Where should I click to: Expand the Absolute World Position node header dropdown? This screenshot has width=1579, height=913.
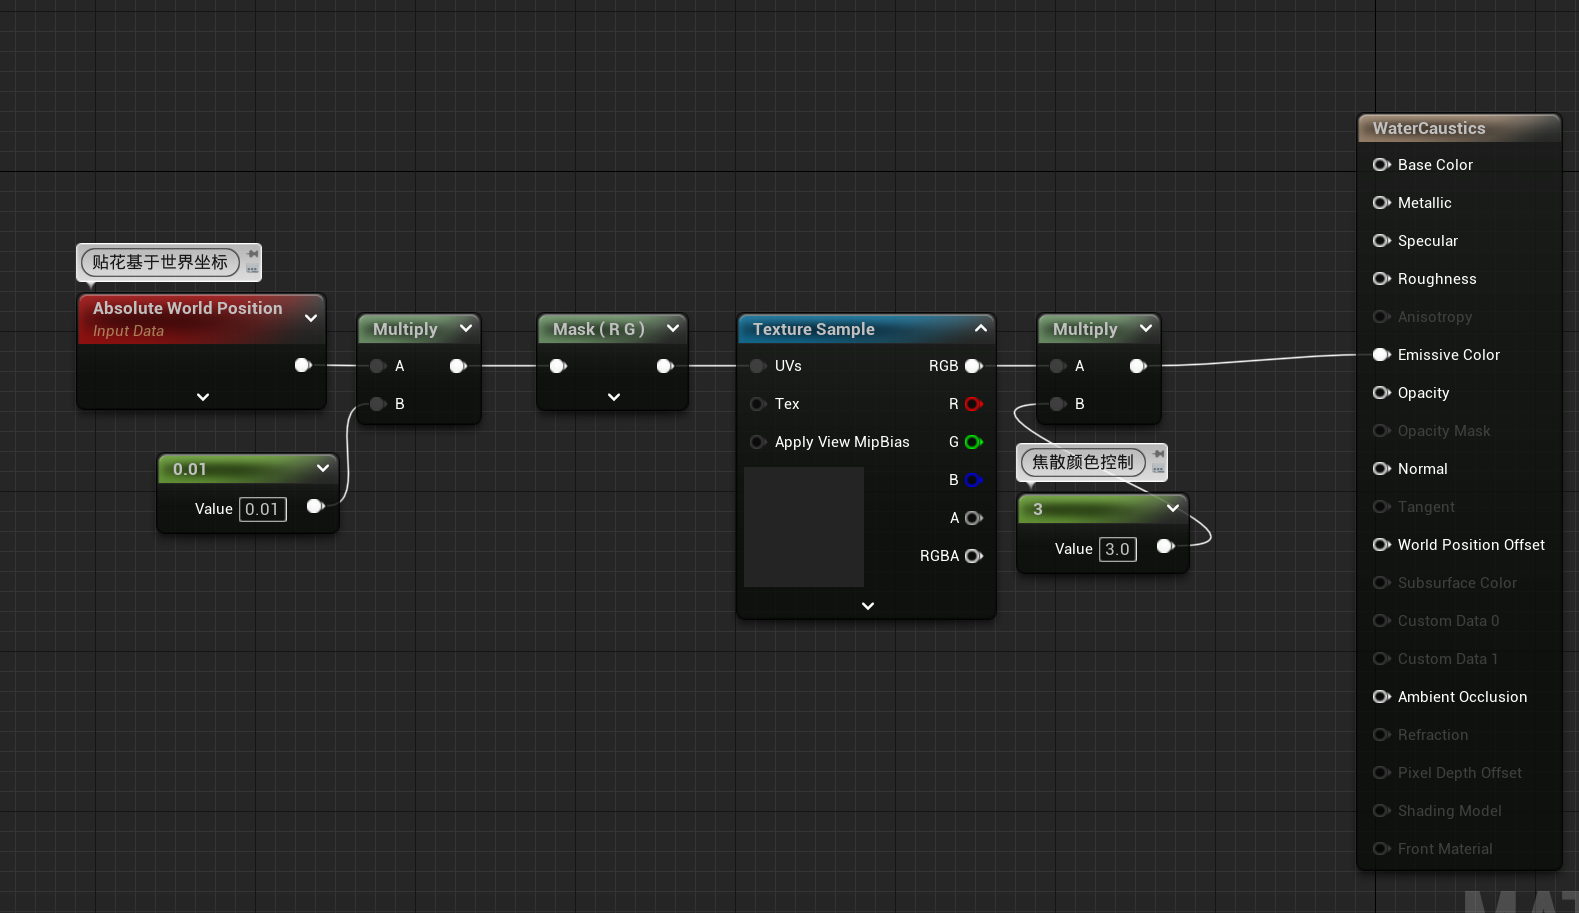311,318
